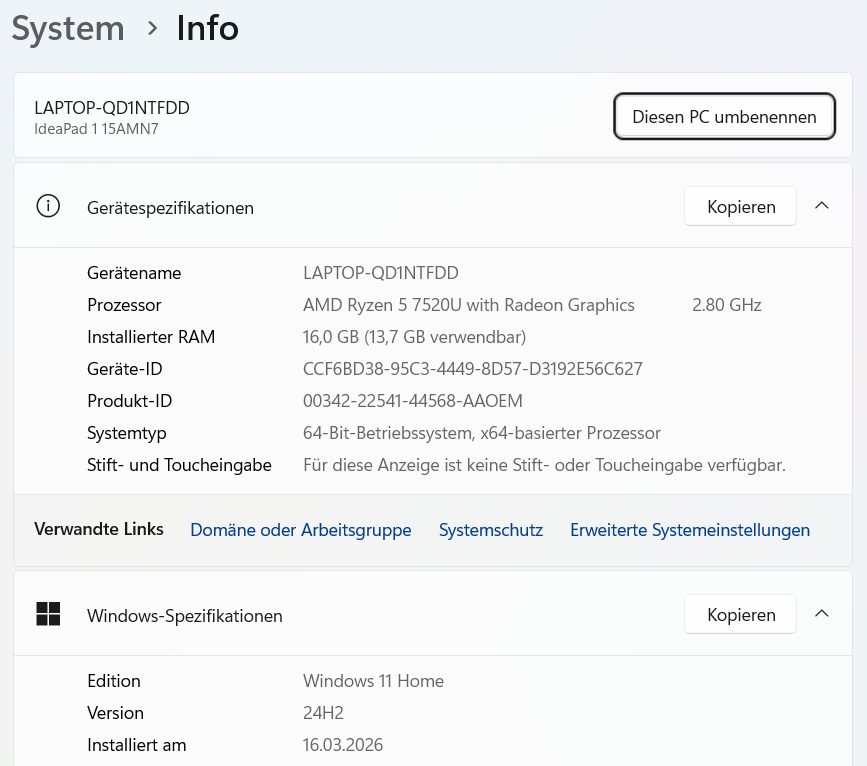Click the Produkt-ID label
Viewport: 867px width, 766px height.
pyautogui.click(x=129, y=401)
